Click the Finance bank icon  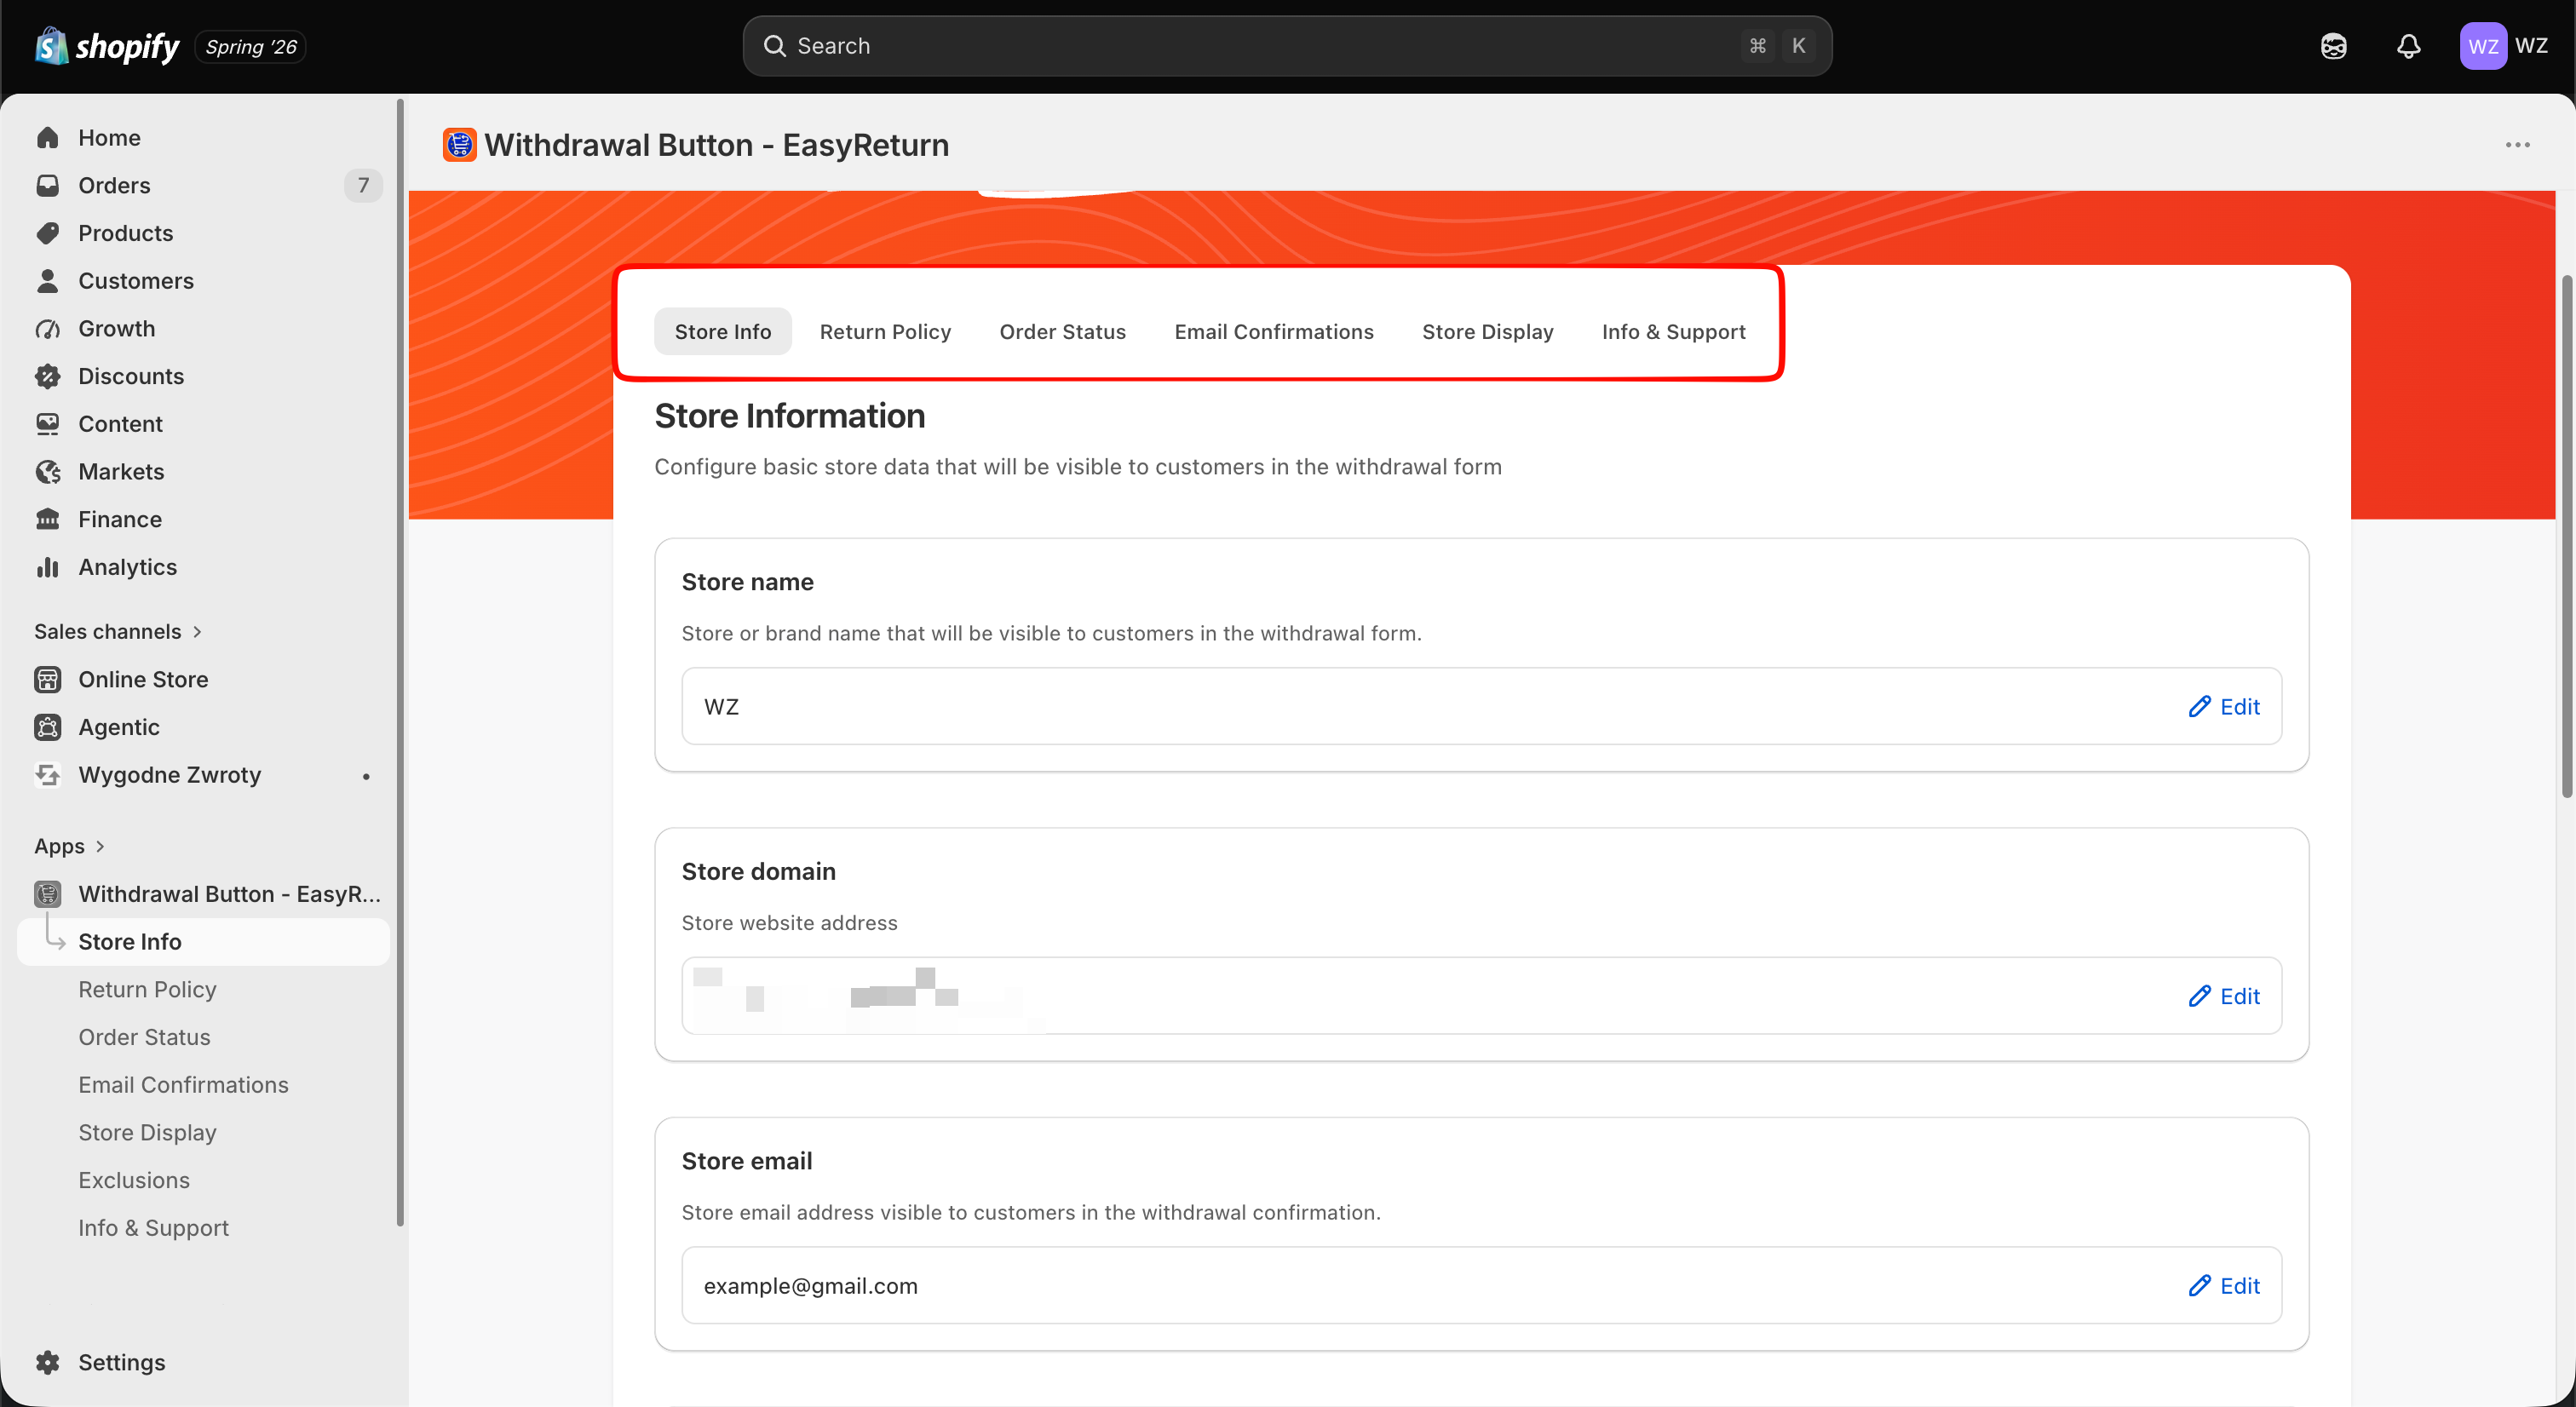pos(48,519)
